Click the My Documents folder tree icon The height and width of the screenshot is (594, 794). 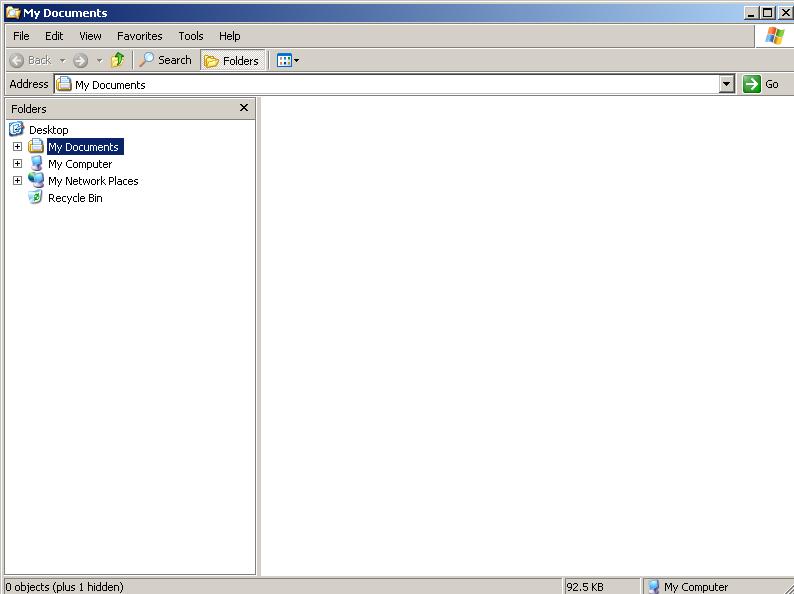(x=36, y=146)
